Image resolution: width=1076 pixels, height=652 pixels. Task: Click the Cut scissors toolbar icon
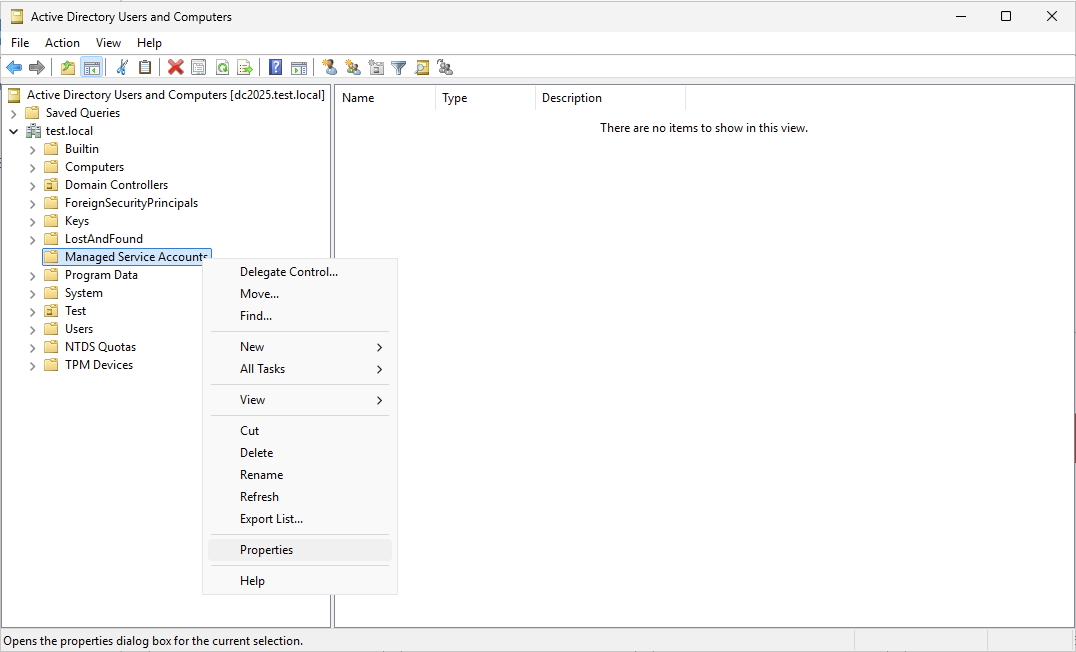[x=122, y=67]
